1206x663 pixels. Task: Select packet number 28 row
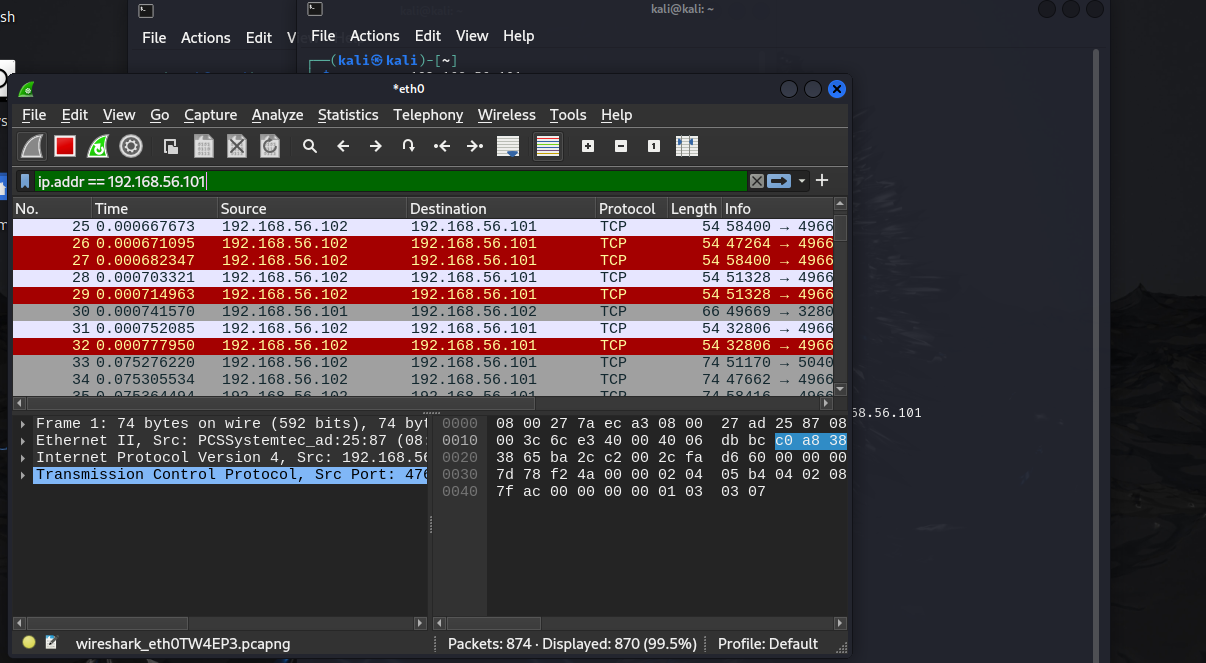pos(422,277)
